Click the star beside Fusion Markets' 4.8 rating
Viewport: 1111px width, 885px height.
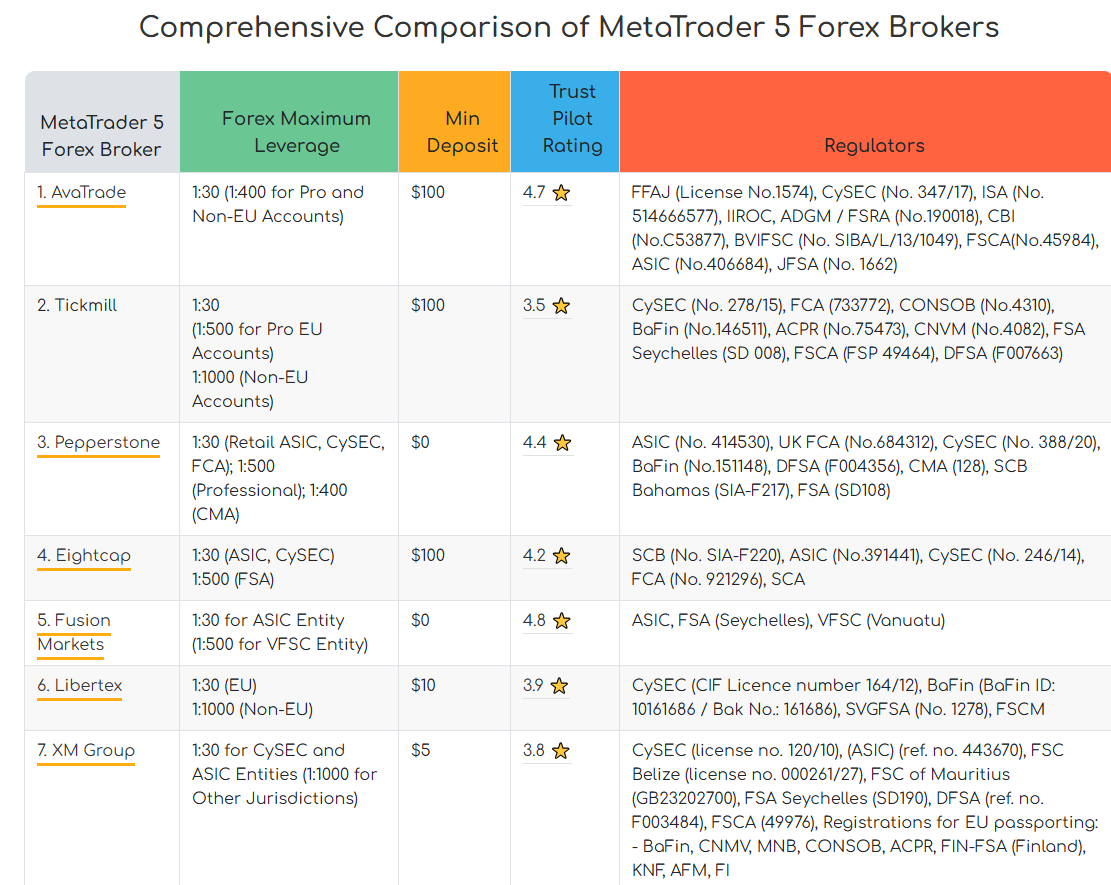click(562, 621)
